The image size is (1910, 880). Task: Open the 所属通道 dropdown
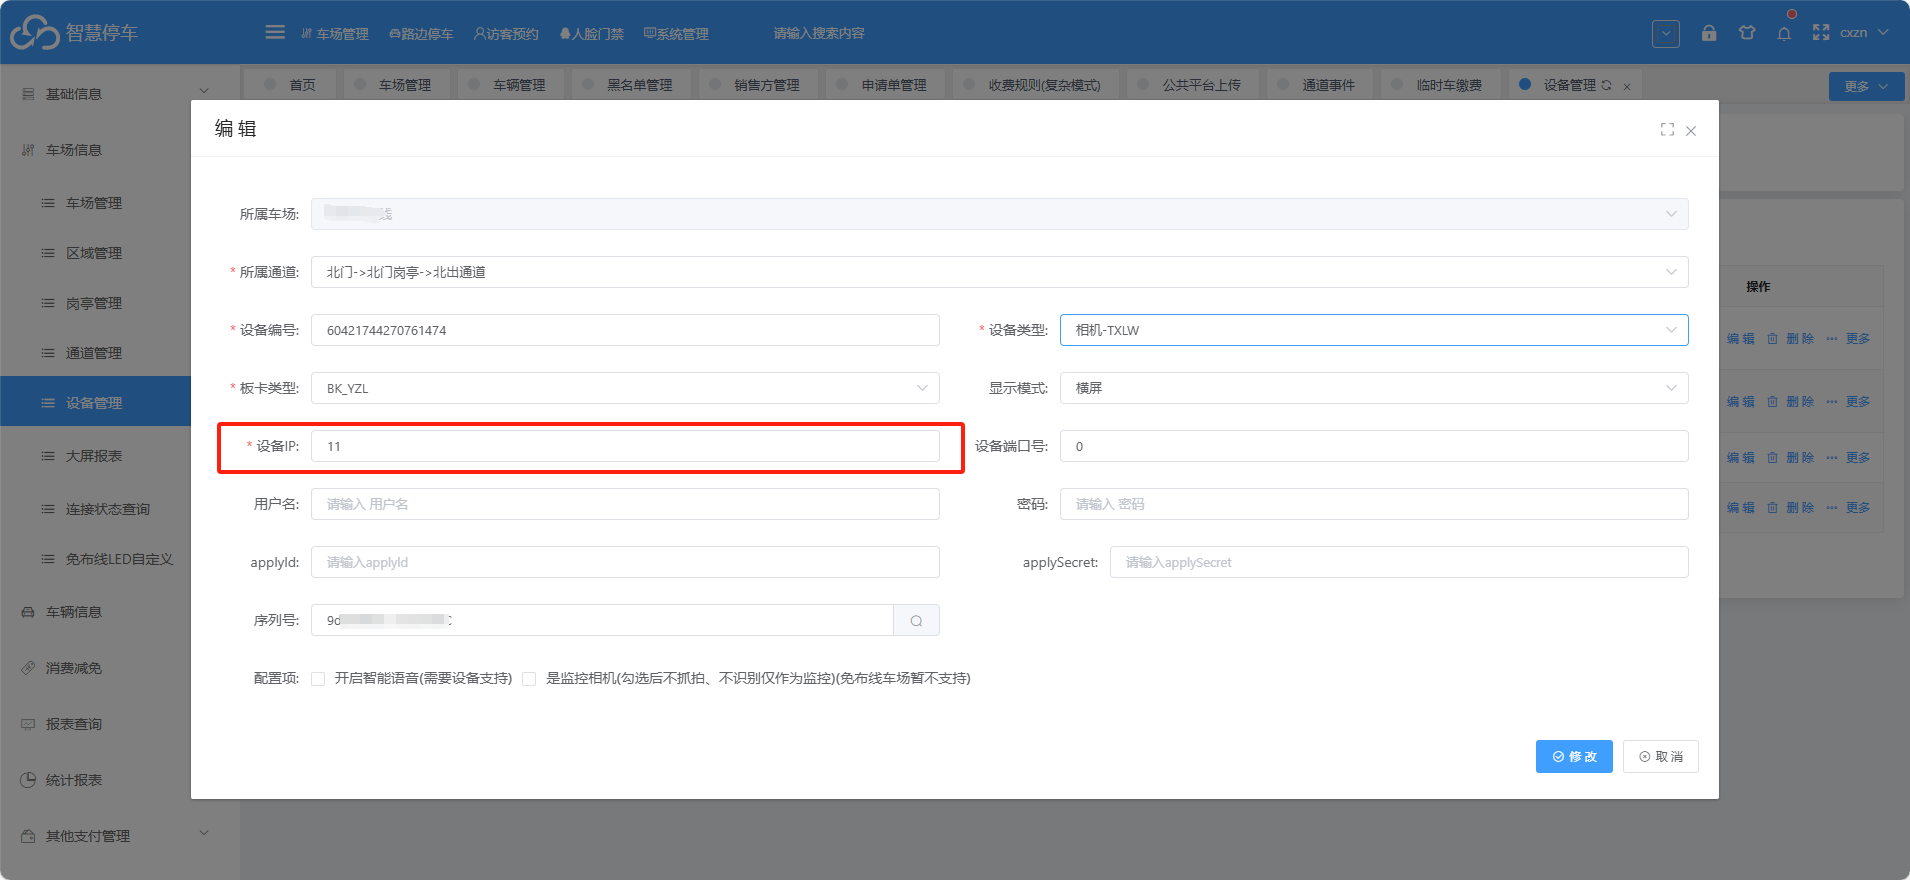click(x=1000, y=272)
